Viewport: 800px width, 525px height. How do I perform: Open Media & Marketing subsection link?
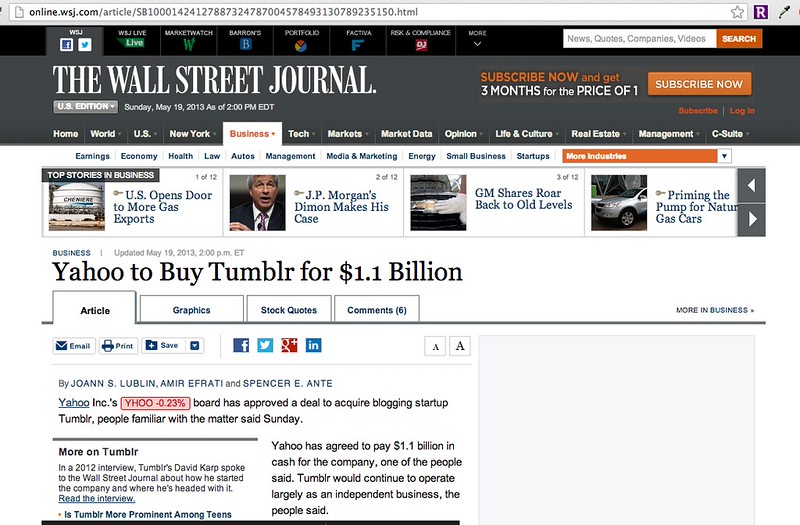[x=362, y=156]
